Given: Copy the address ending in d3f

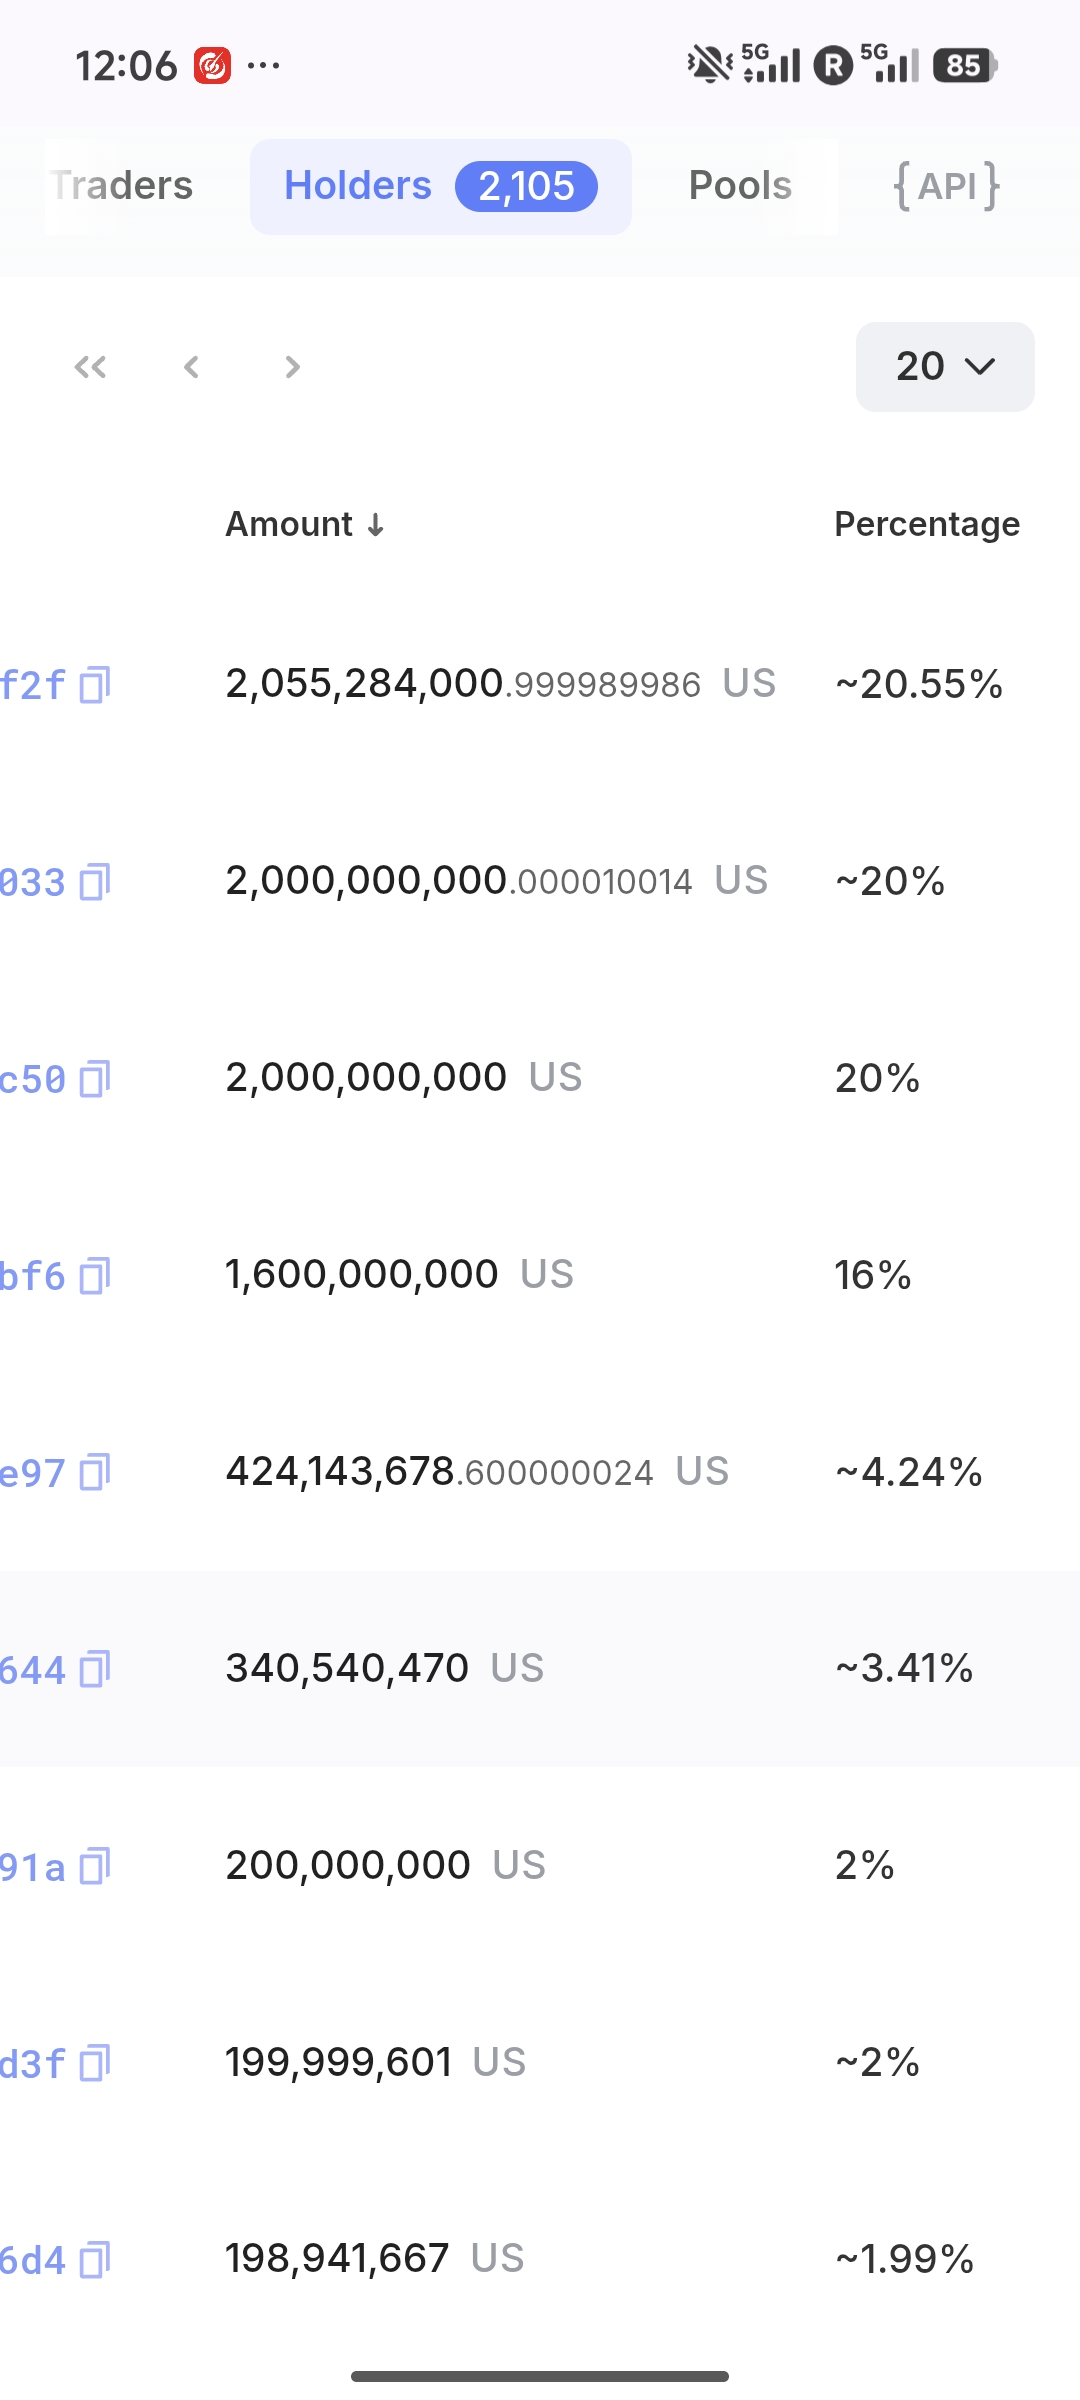Looking at the screenshot, I should [95, 2063].
